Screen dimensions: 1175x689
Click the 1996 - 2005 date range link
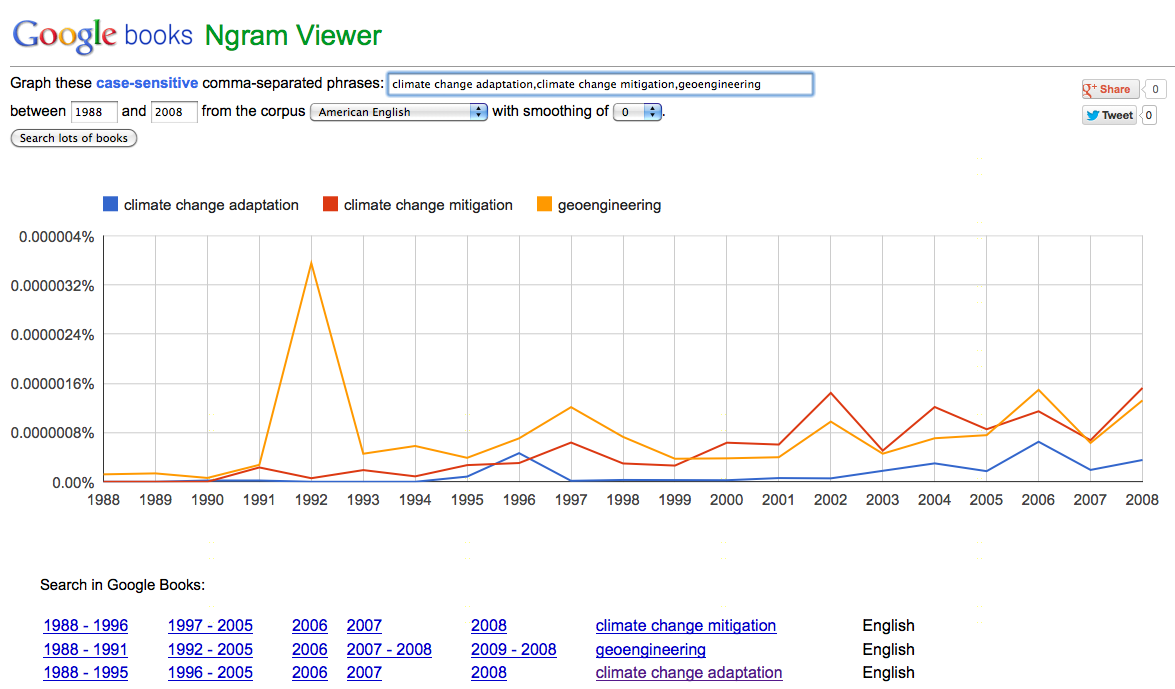tap(210, 673)
